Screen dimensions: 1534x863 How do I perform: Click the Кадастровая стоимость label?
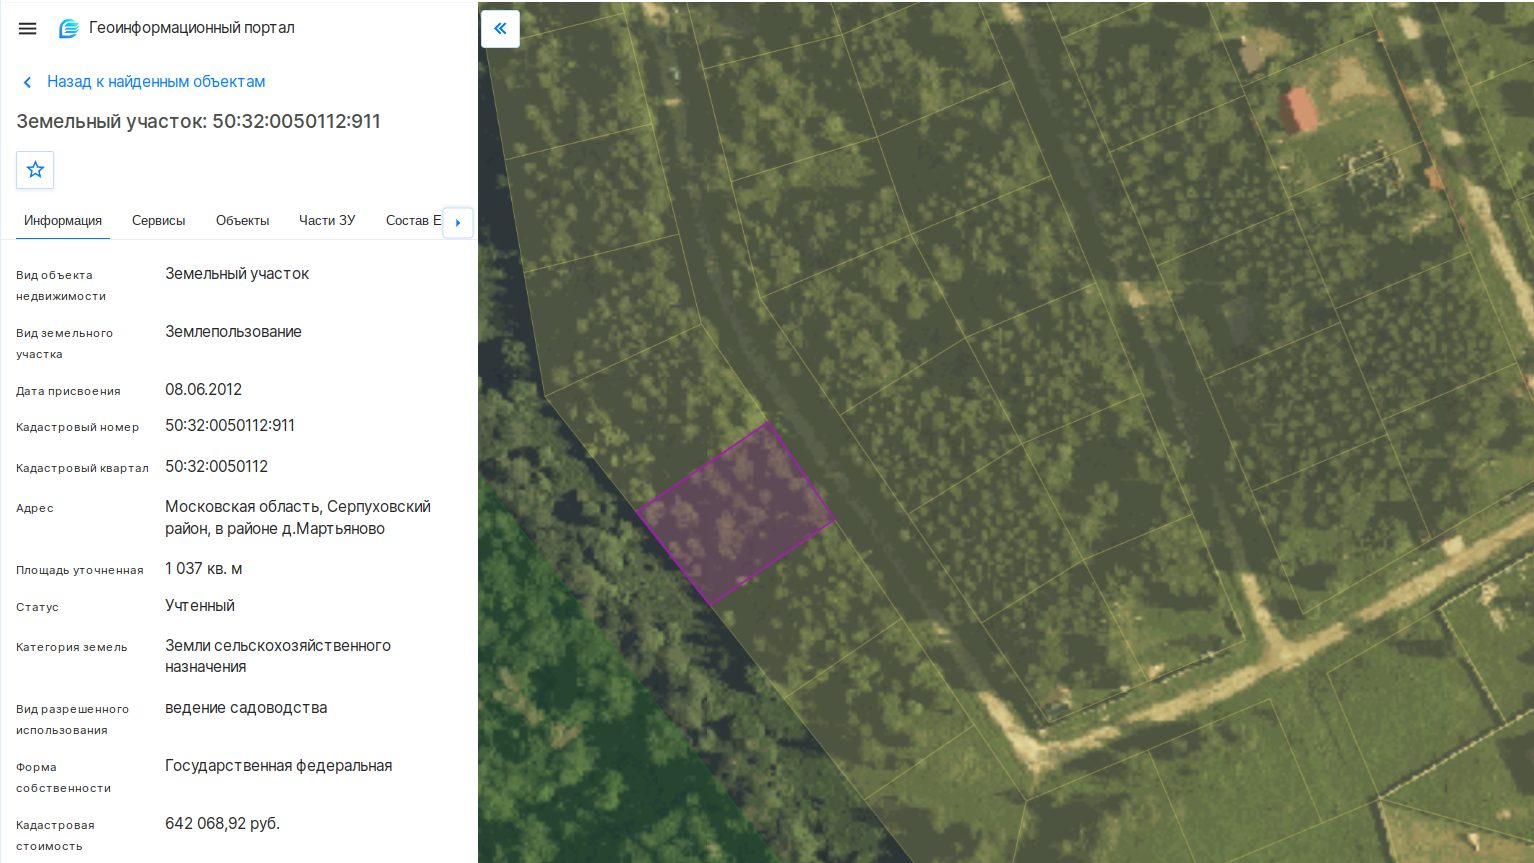(x=56, y=835)
